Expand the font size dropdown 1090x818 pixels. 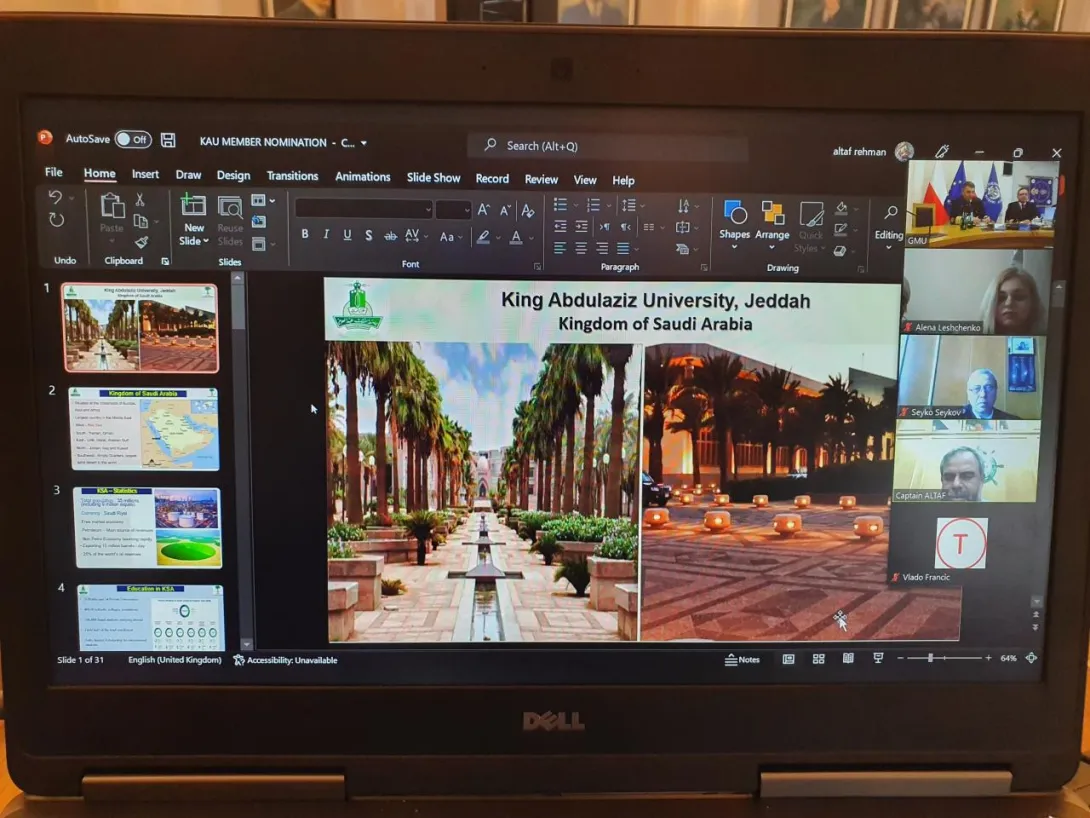coord(466,210)
